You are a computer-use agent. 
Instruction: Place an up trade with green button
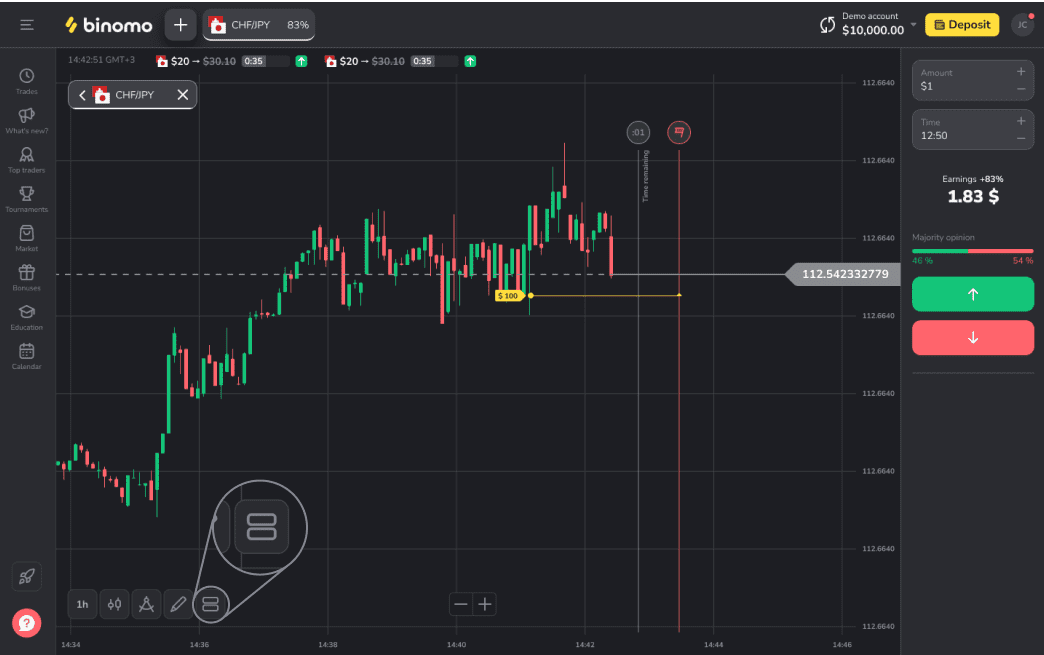(972, 294)
